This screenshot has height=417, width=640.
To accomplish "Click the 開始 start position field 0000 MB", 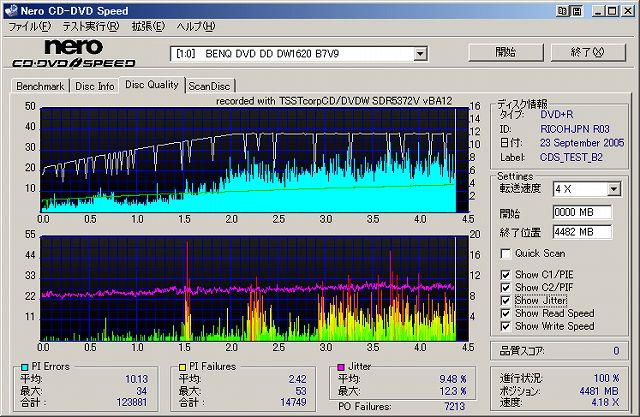I will [x=582, y=212].
